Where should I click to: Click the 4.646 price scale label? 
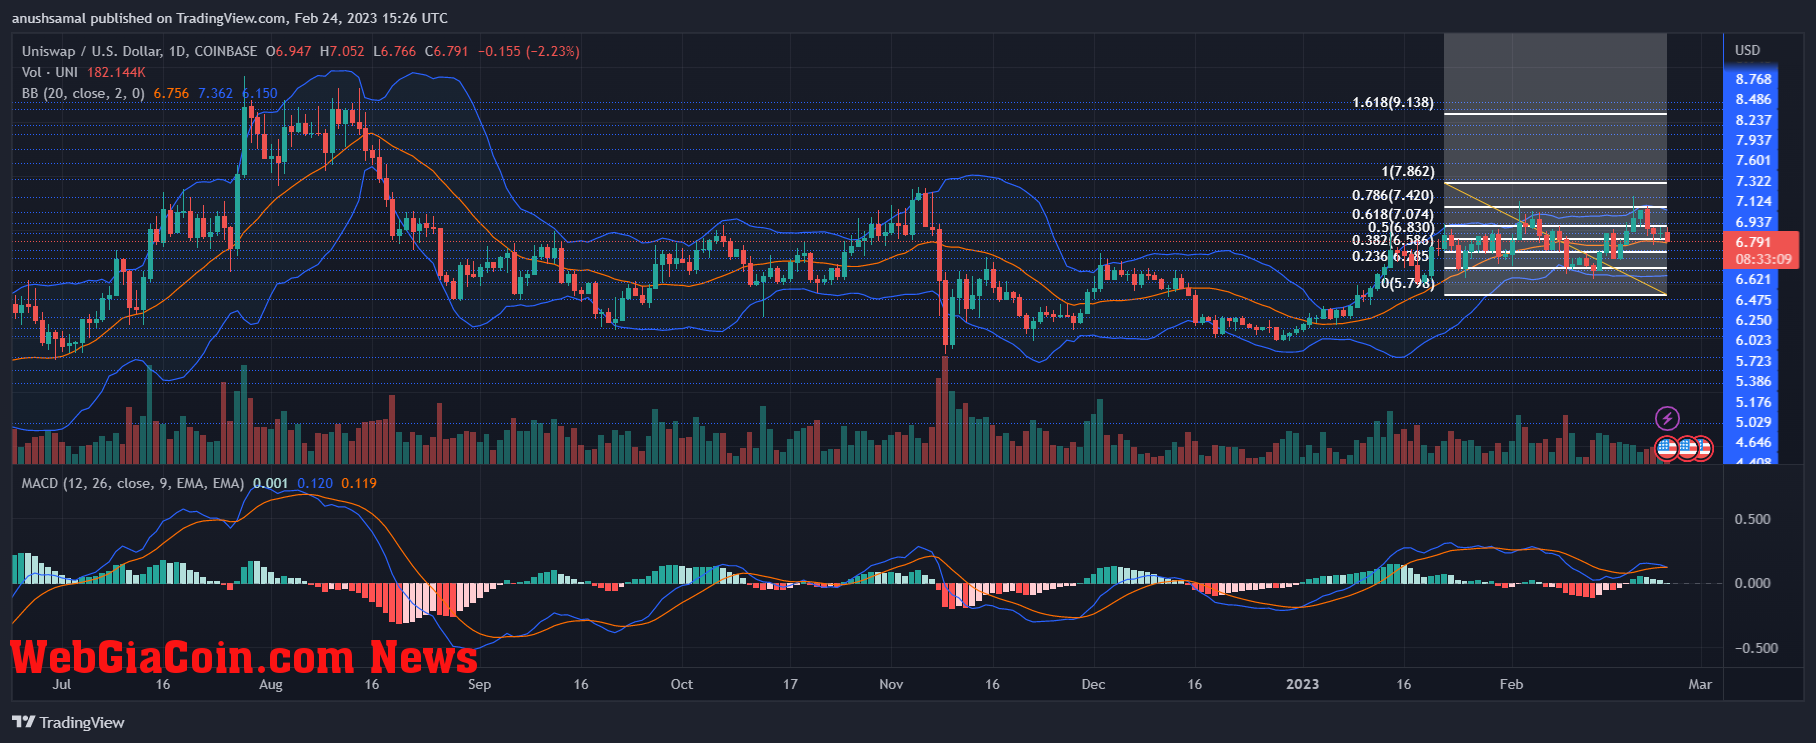coord(1753,442)
